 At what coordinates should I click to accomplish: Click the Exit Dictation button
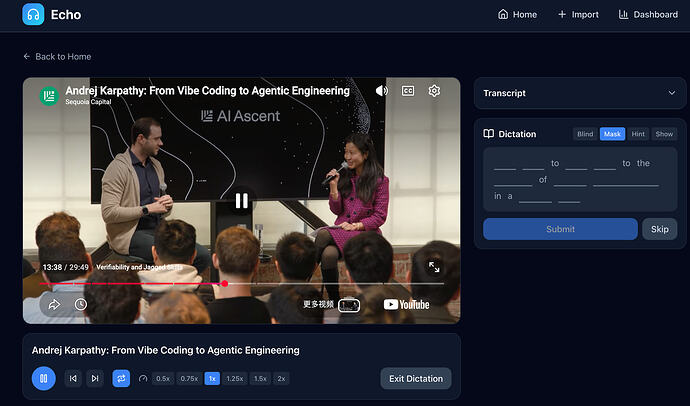416,378
